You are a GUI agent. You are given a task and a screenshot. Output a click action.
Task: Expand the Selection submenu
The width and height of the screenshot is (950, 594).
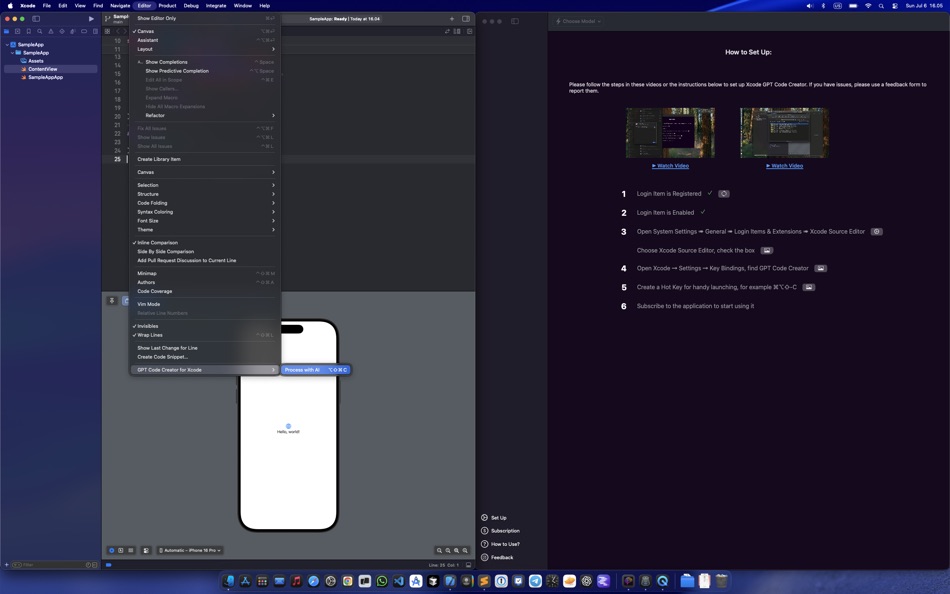(x=204, y=185)
